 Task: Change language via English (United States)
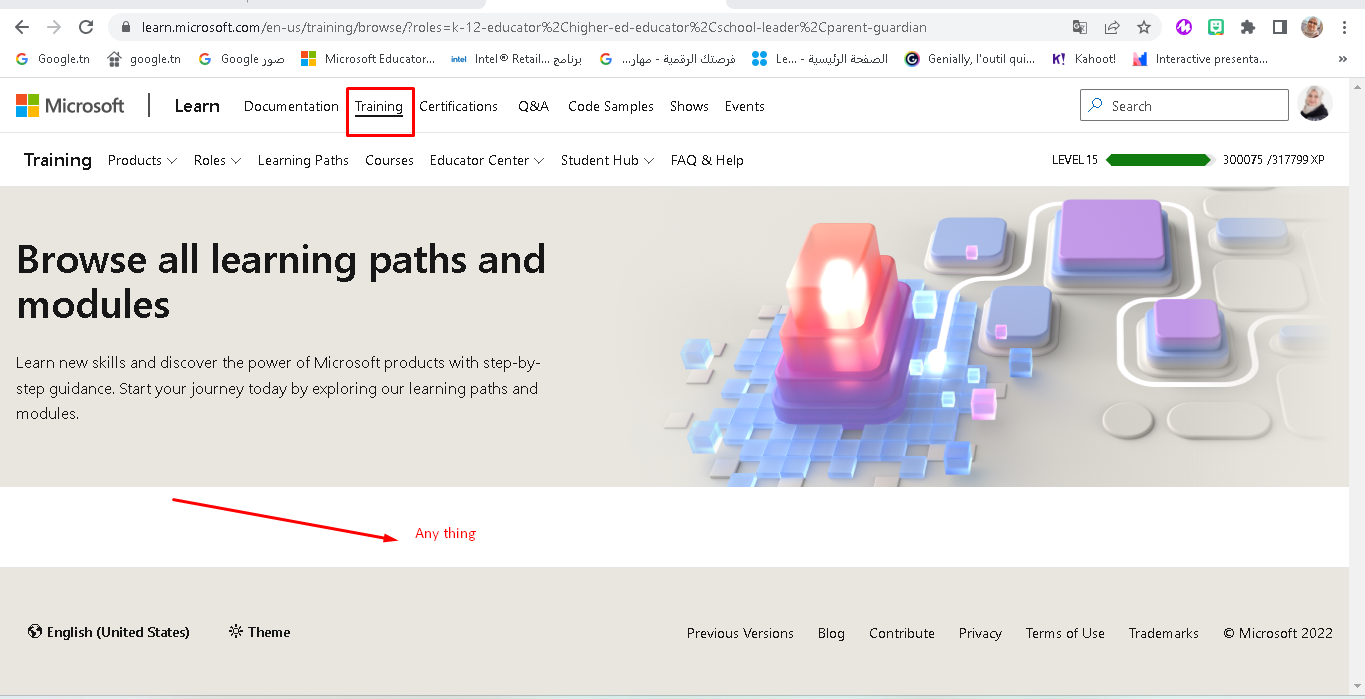(x=109, y=632)
